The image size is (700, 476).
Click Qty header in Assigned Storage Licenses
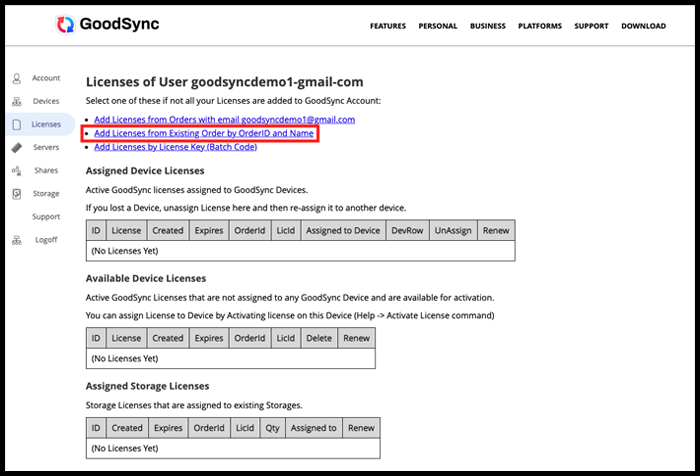[x=270, y=428]
